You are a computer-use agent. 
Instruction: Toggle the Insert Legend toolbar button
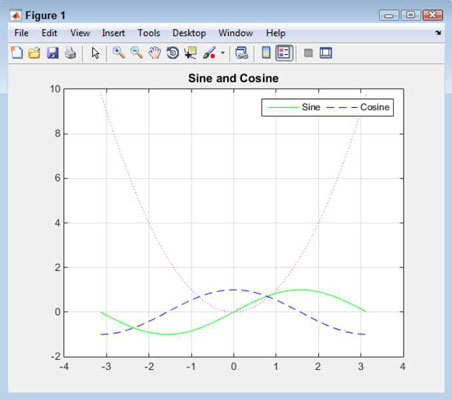coord(284,53)
